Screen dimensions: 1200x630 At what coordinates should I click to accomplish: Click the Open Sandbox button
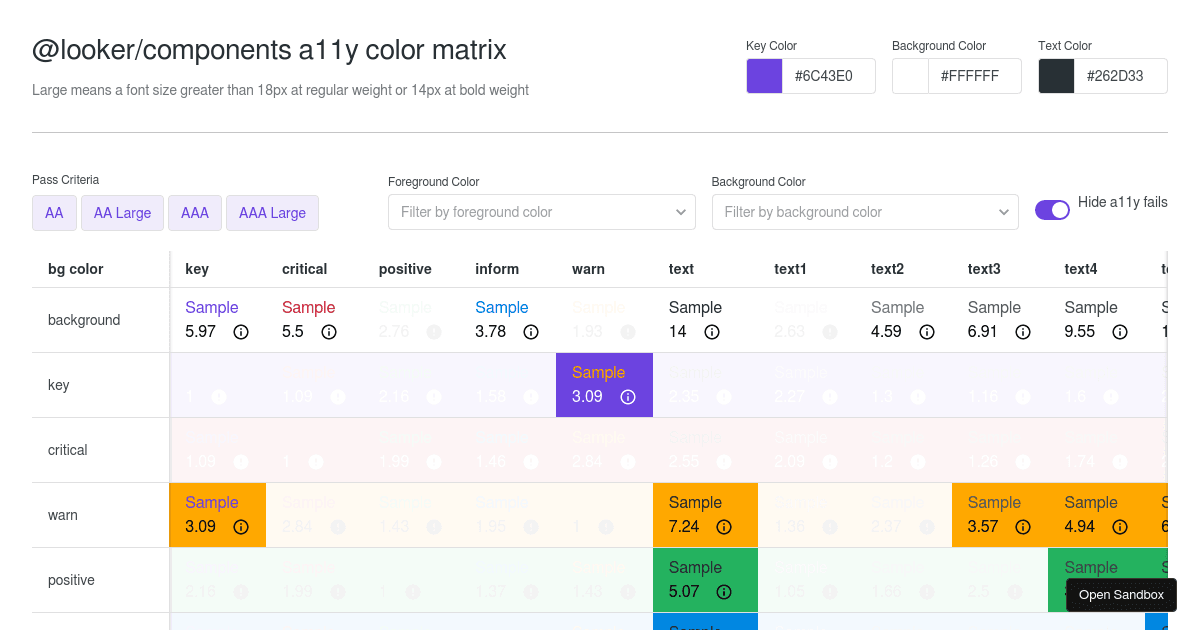1121,595
